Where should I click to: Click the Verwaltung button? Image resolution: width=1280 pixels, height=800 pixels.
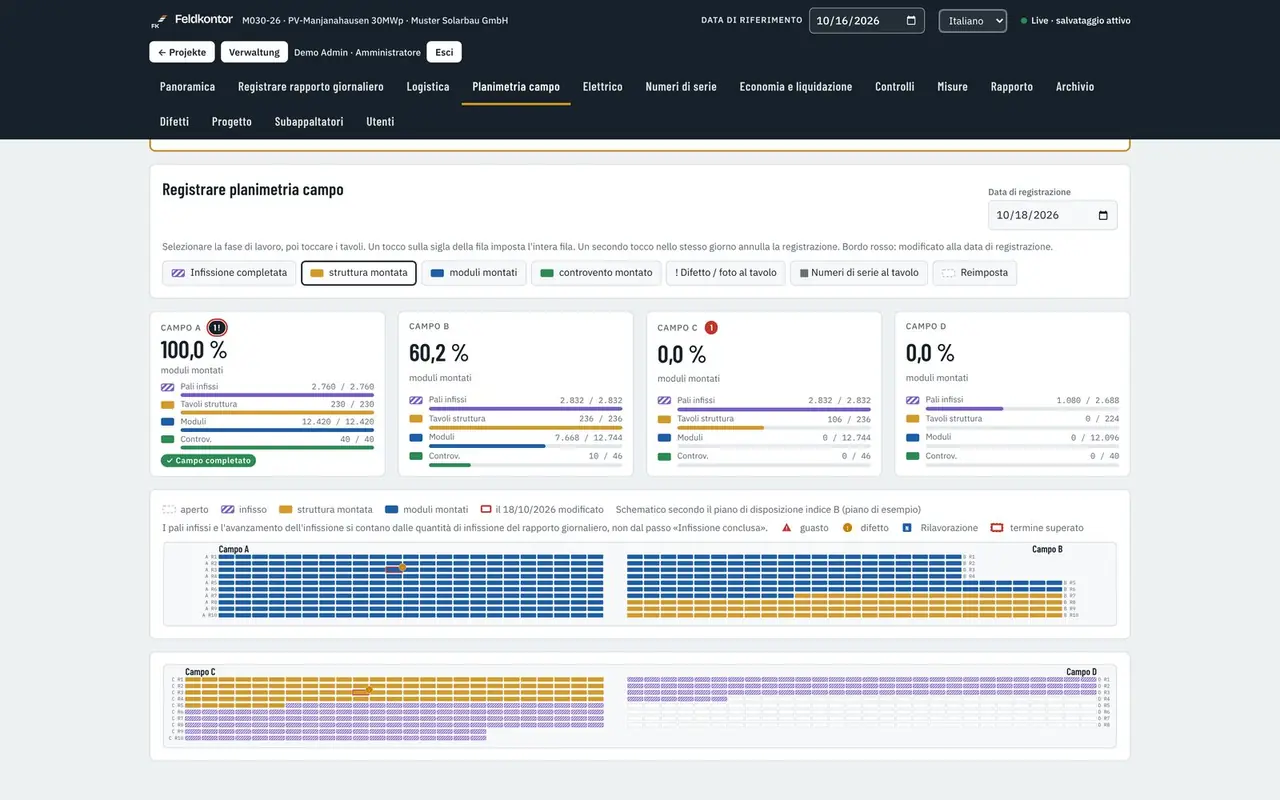pyautogui.click(x=254, y=52)
